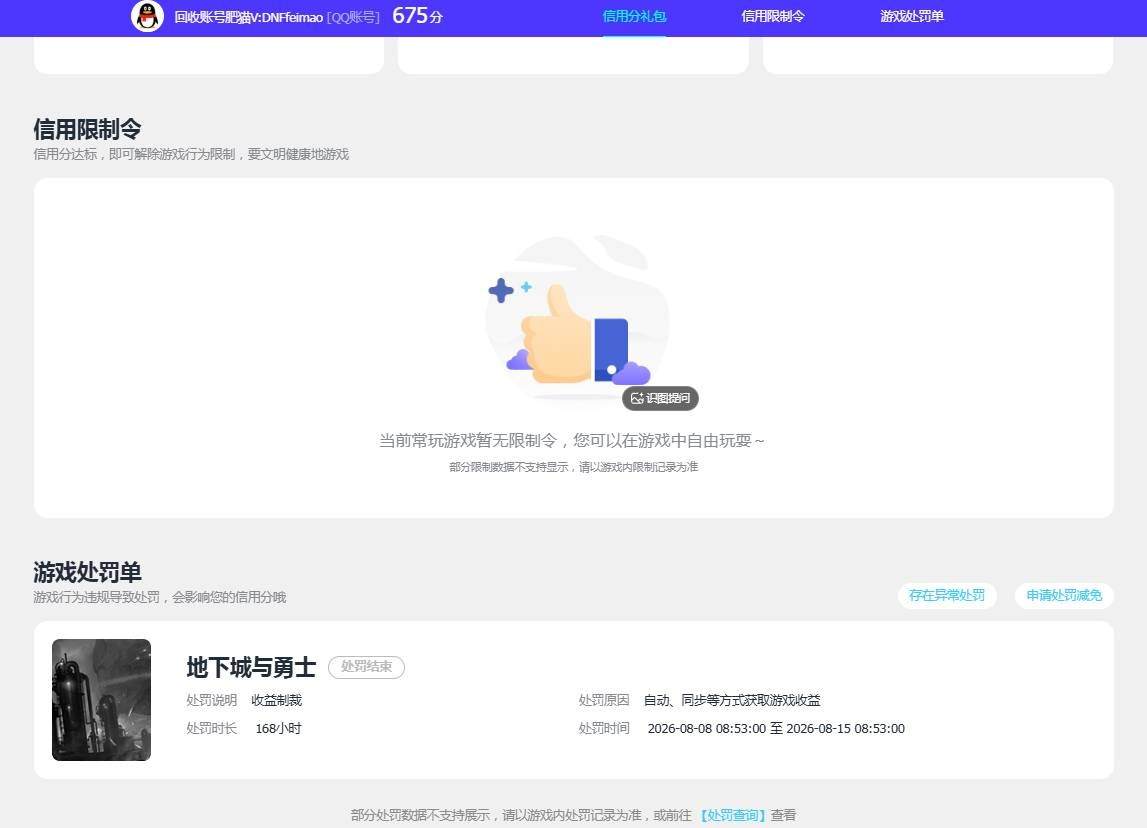
Task: Click the 申请处罚减免 button
Action: pyautogui.click(x=1064, y=595)
